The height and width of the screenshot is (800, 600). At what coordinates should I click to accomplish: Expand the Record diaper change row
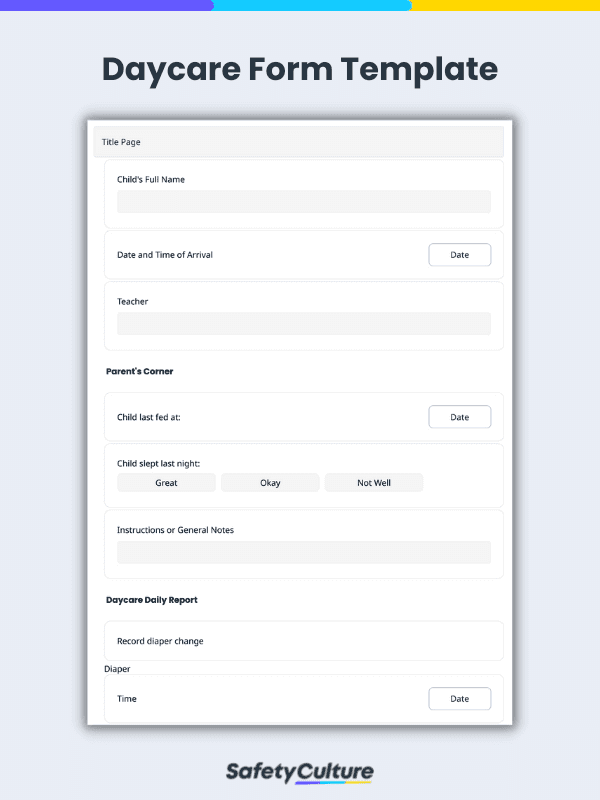[x=304, y=641]
